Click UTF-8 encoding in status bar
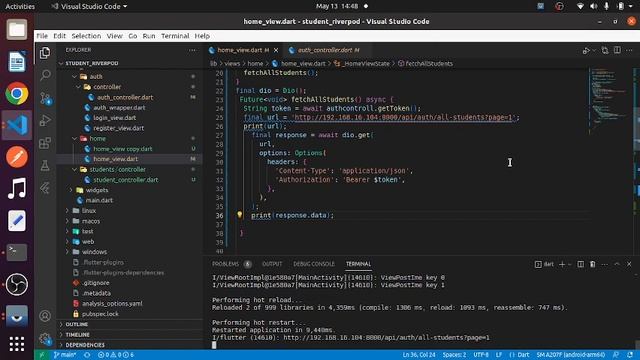The width and height of the screenshot is (640, 360). pos(481,355)
